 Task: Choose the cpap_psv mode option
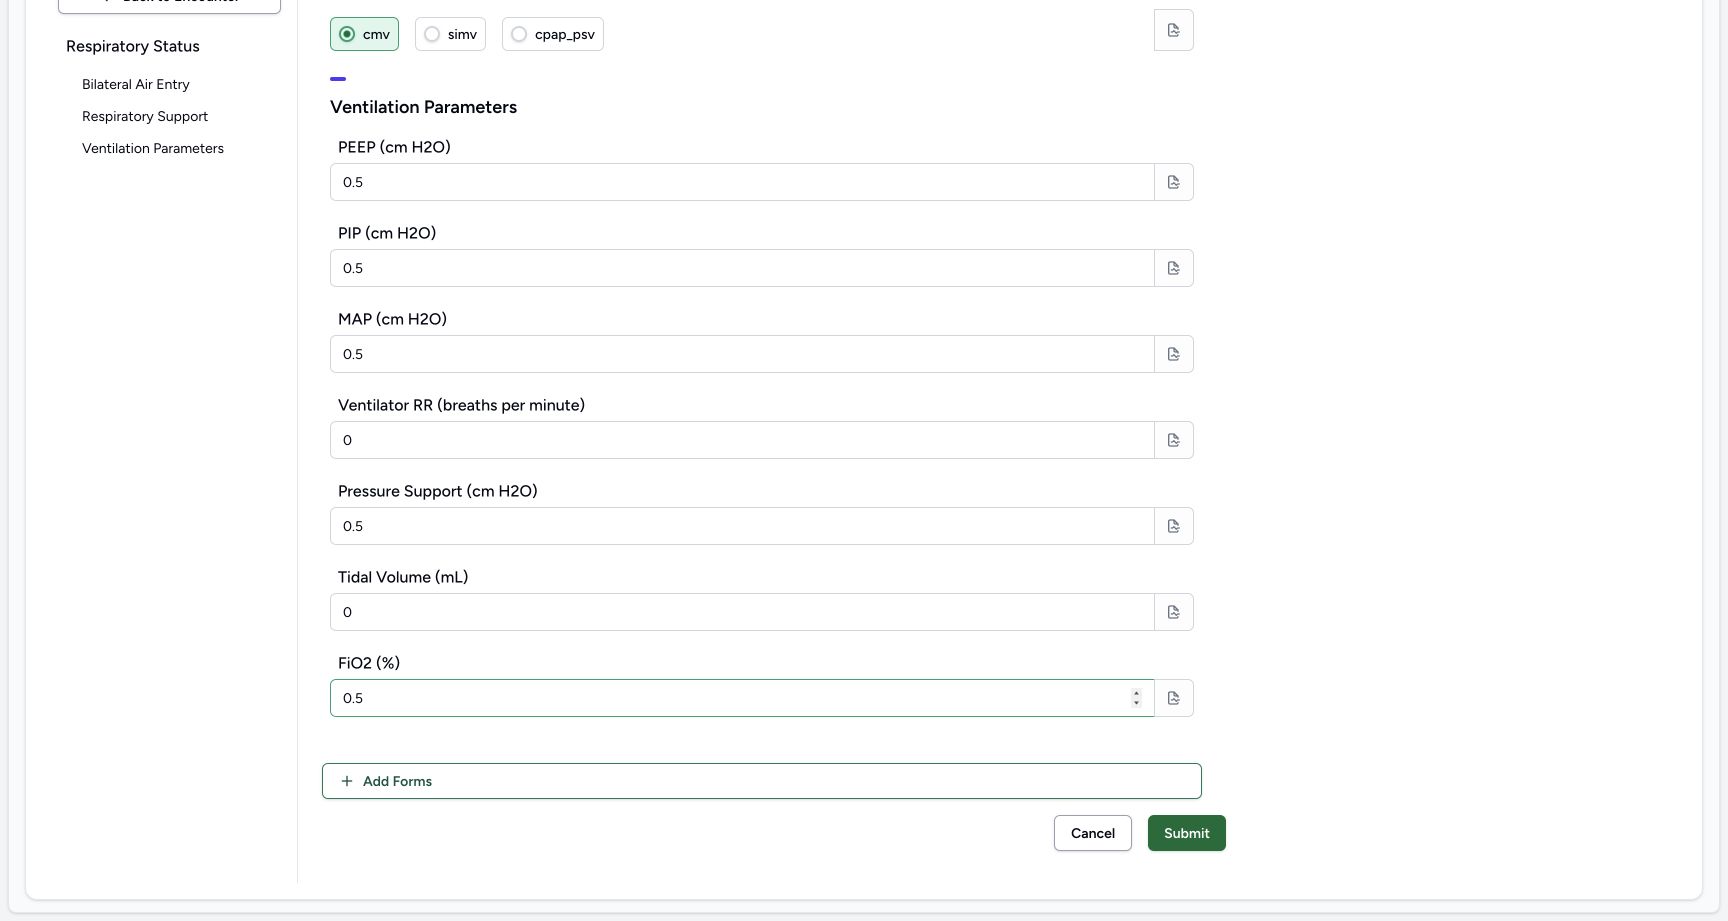click(x=553, y=34)
